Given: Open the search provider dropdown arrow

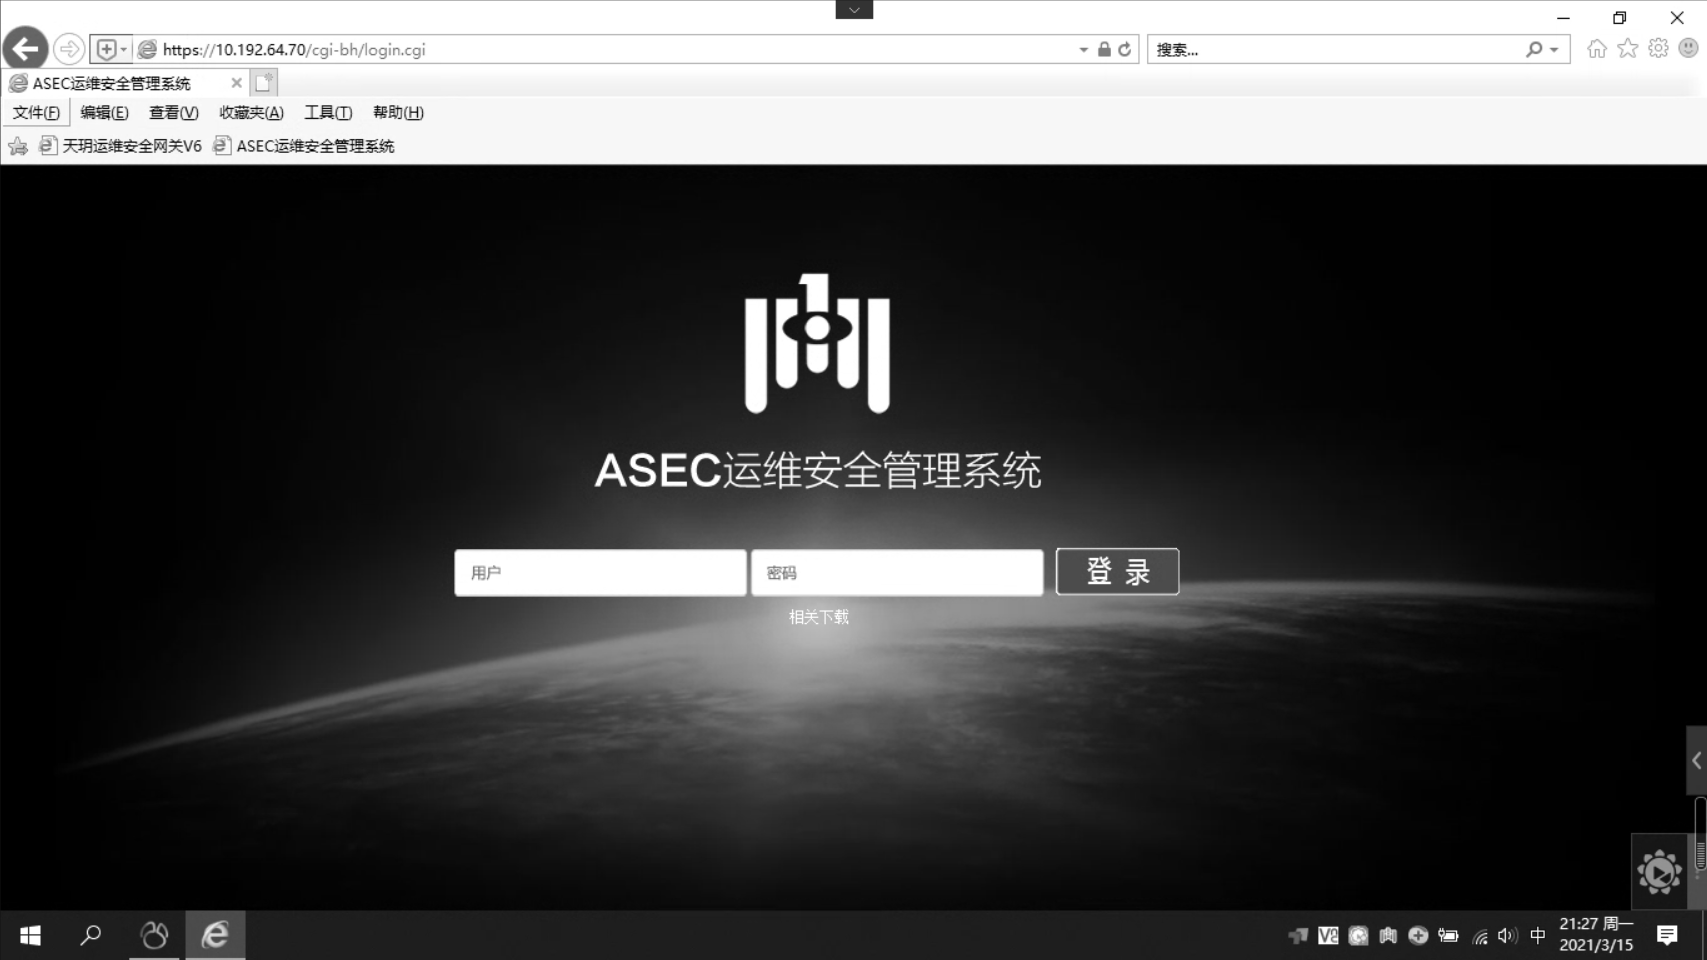Looking at the screenshot, I should (1554, 49).
